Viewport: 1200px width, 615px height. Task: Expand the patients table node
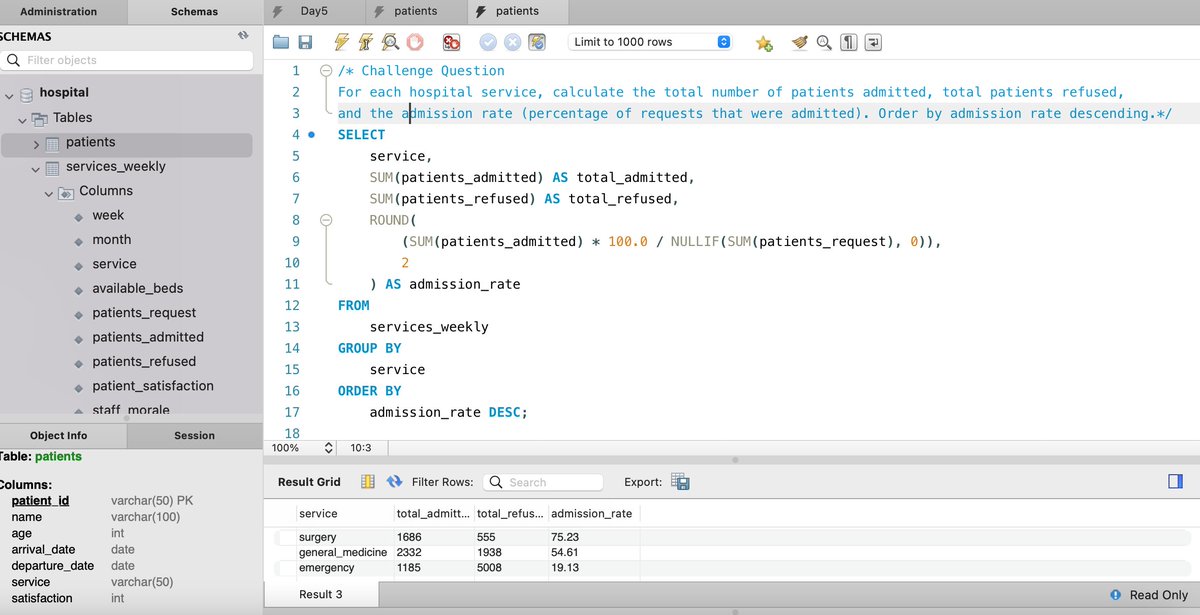(36, 143)
